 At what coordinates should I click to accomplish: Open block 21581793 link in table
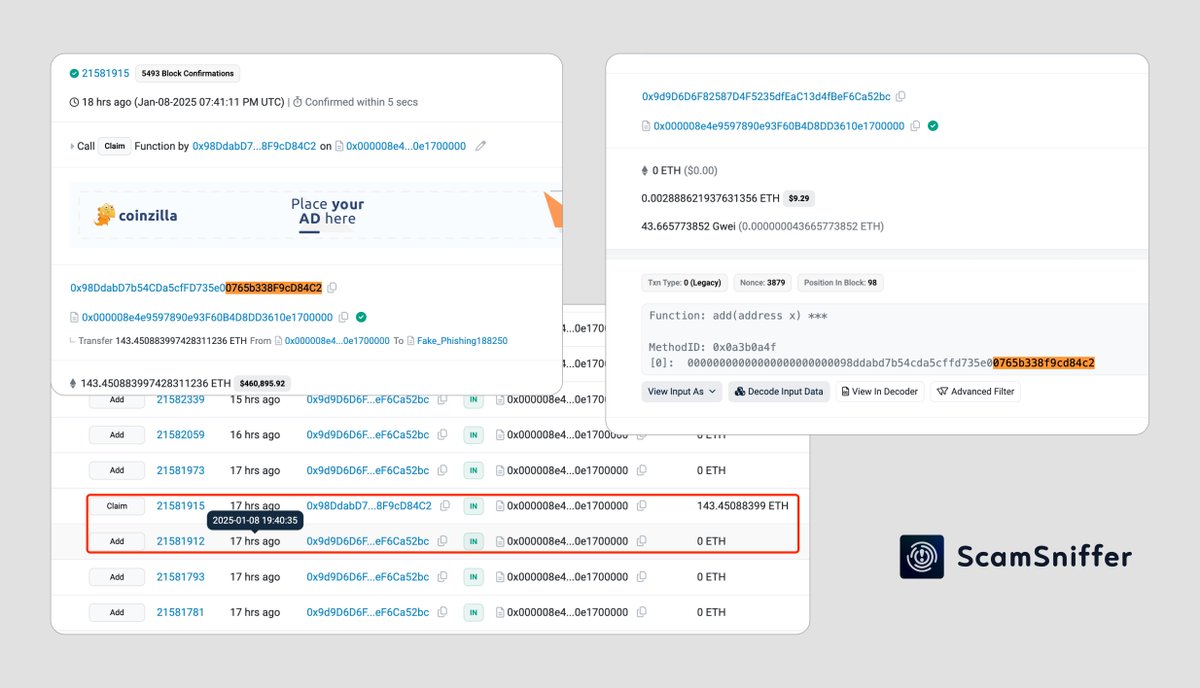[x=180, y=577]
